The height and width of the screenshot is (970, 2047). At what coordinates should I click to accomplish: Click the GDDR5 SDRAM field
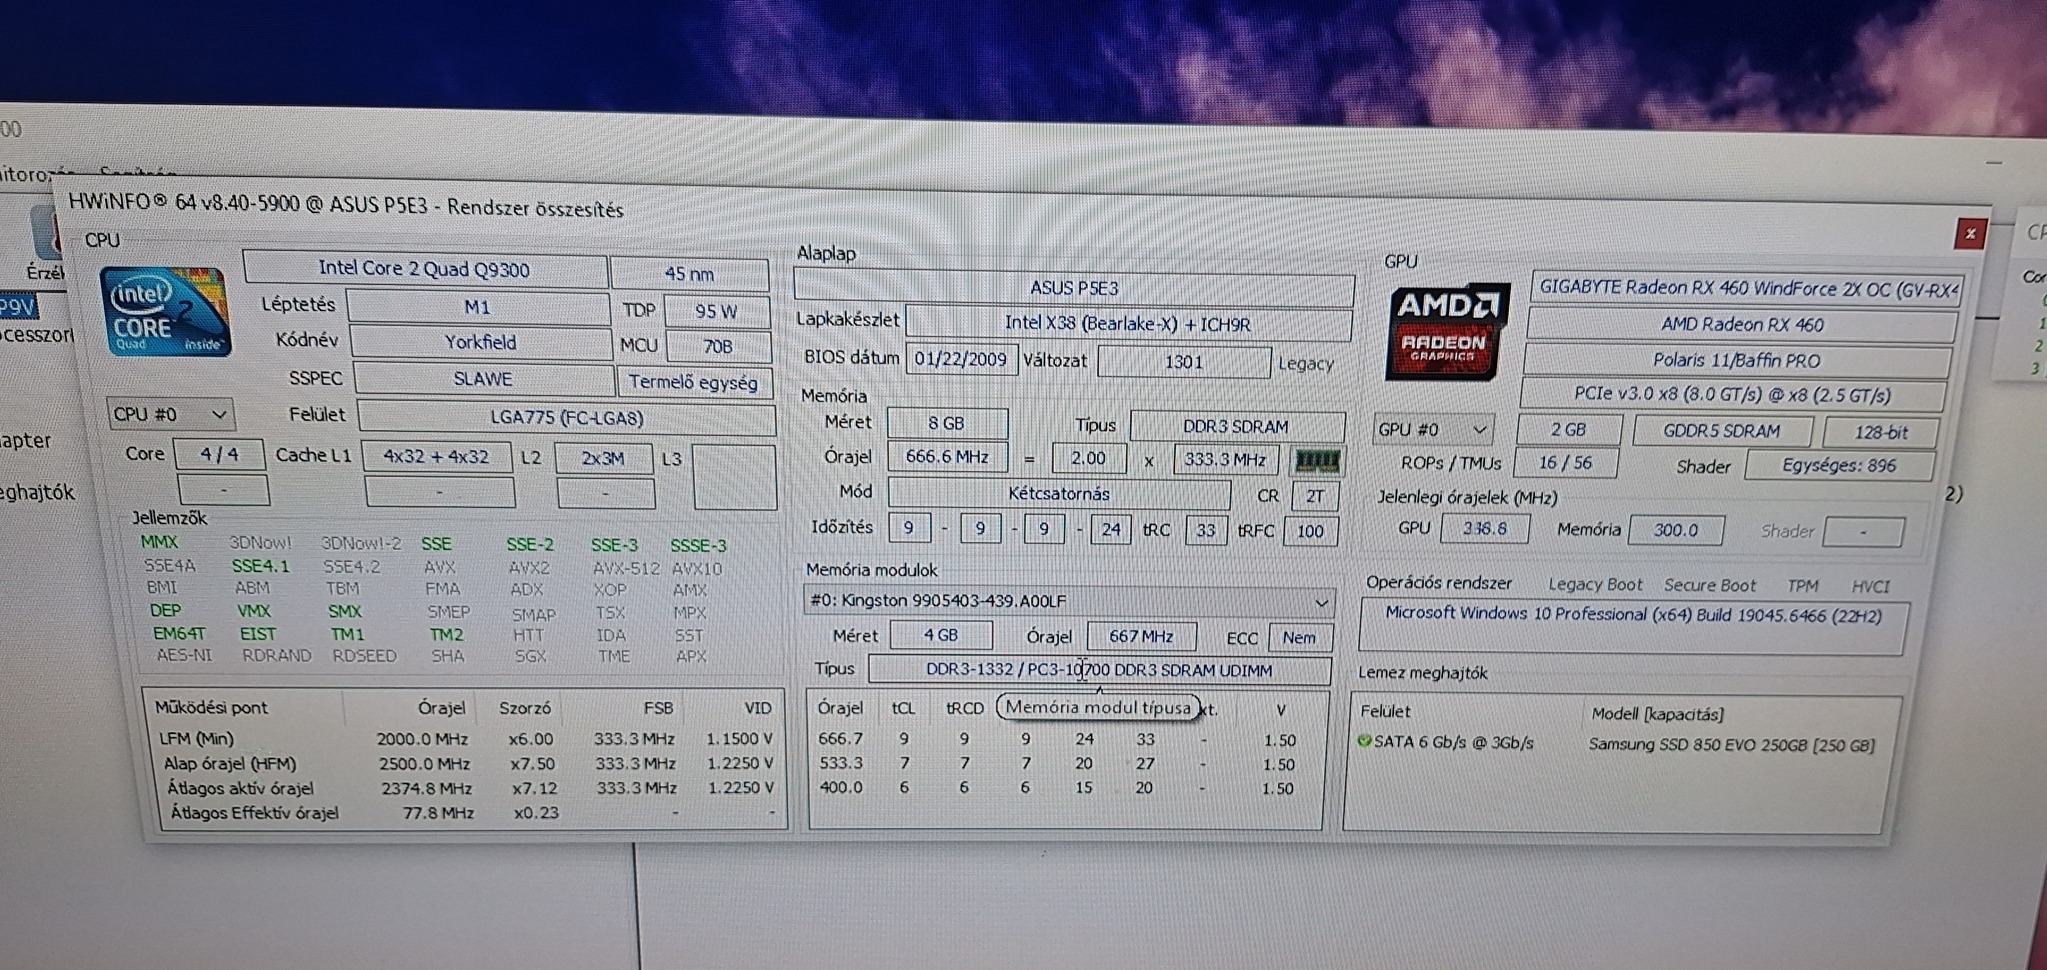click(x=1722, y=431)
